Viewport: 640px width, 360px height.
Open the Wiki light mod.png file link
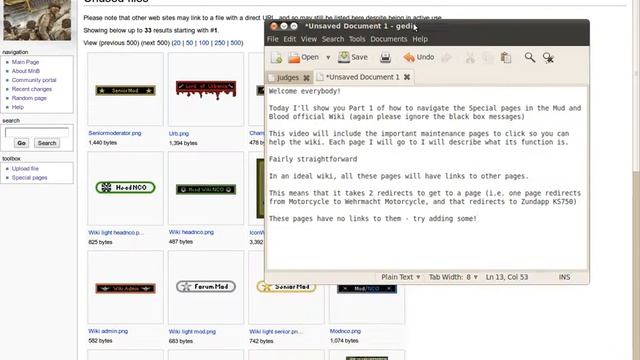click(192, 332)
